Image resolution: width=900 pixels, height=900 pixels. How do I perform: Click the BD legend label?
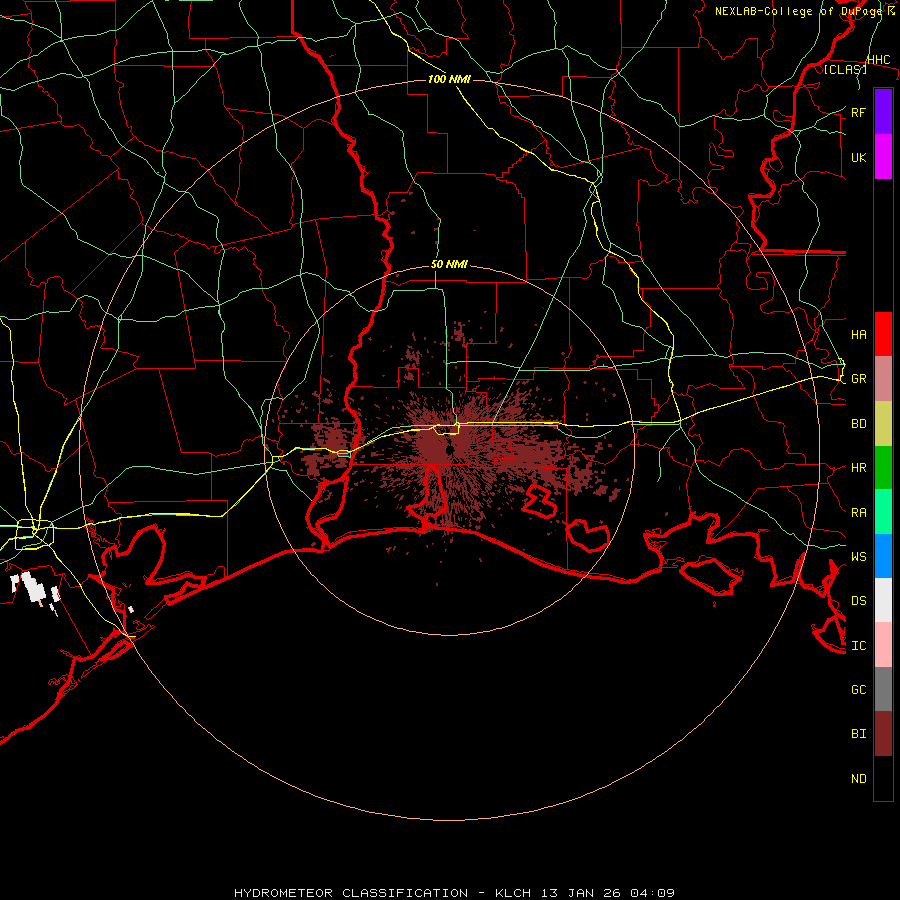pos(858,424)
